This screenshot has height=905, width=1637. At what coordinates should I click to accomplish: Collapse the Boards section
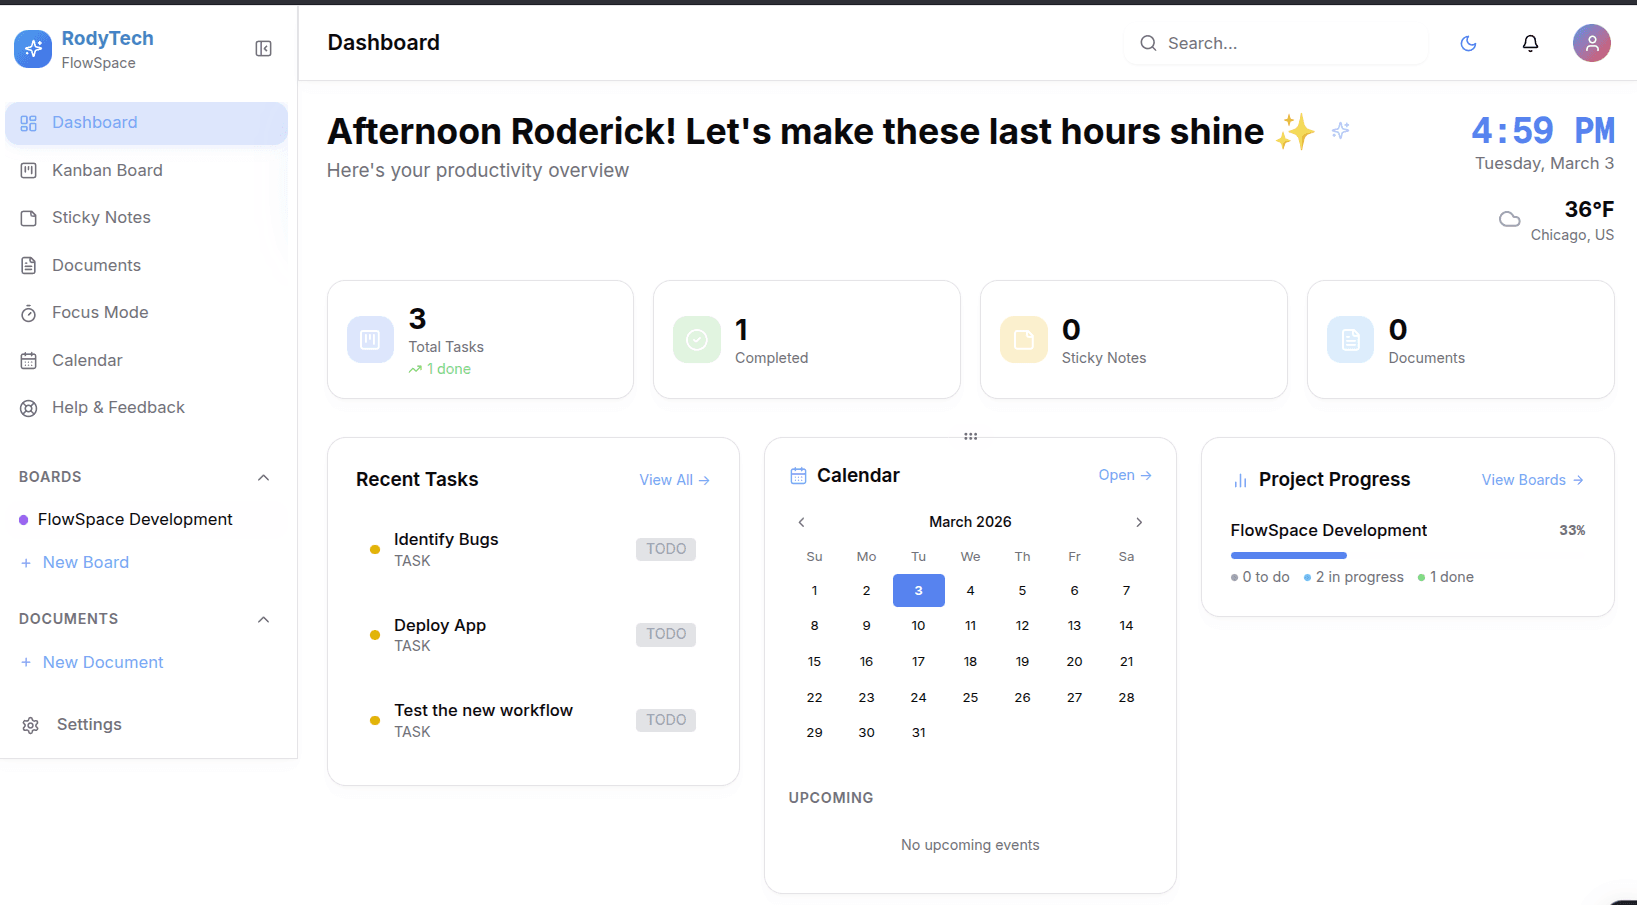[263, 477]
